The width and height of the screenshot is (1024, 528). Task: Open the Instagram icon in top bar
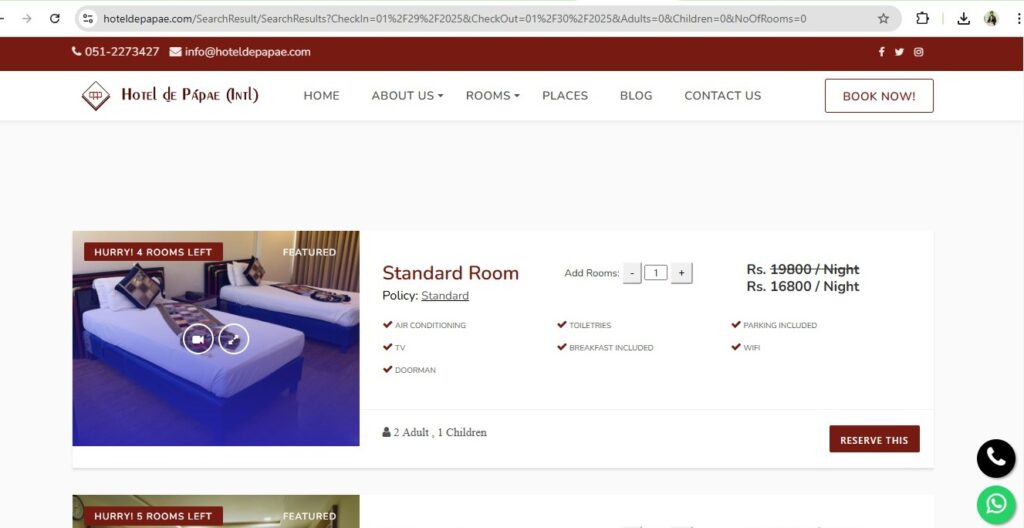(x=918, y=52)
